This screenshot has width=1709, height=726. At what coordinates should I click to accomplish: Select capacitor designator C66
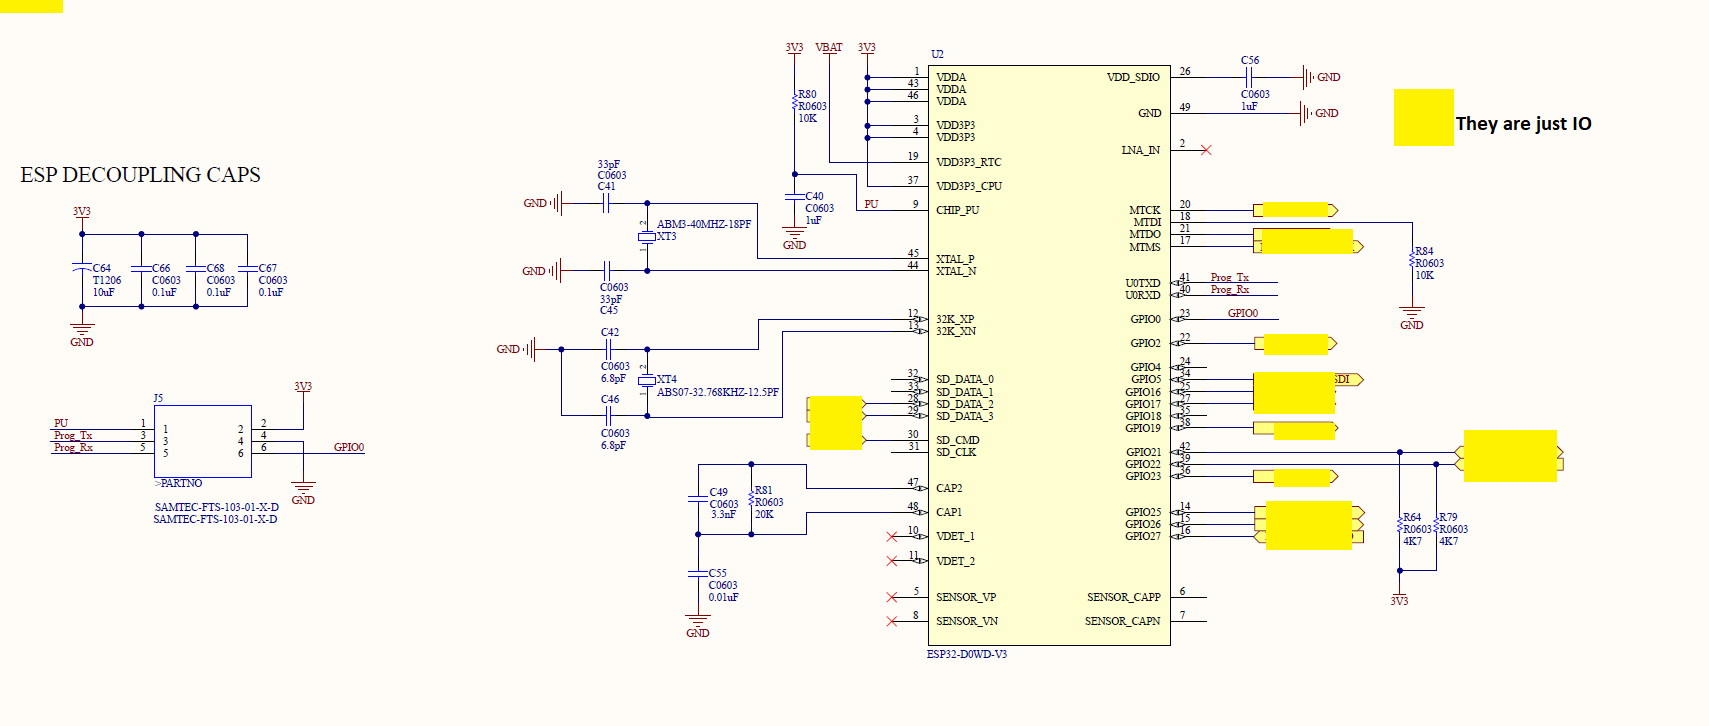(x=161, y=268)
